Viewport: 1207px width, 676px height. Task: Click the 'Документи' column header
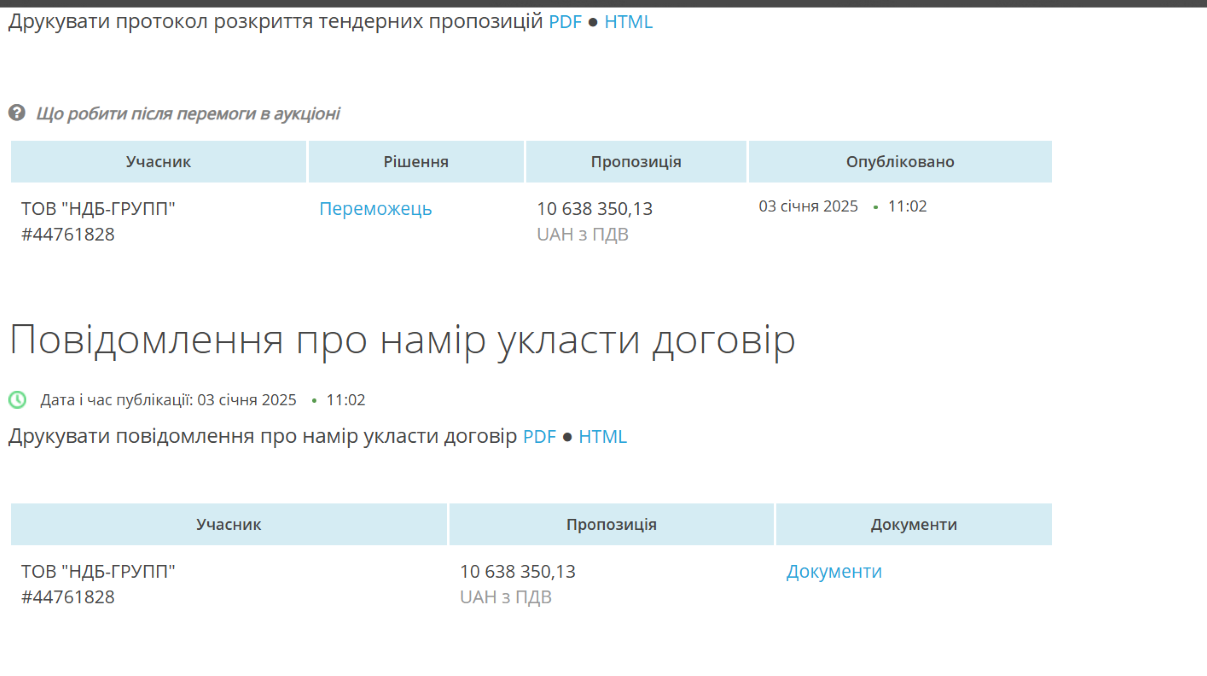pyautogui.click(x=914, y=525)
